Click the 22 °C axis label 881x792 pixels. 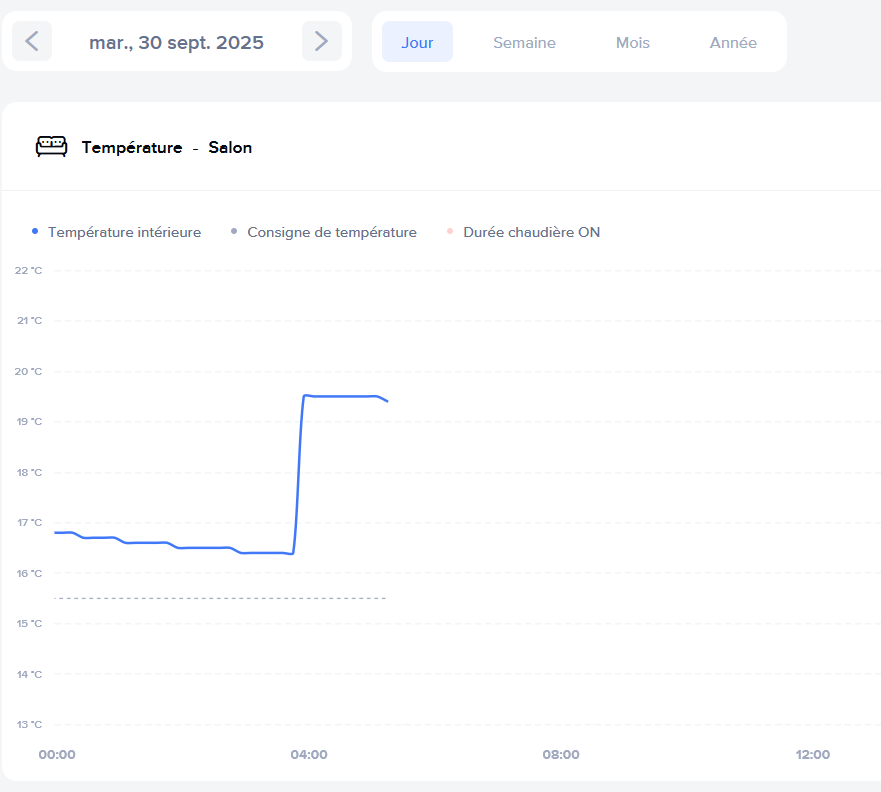pos(29,270)
